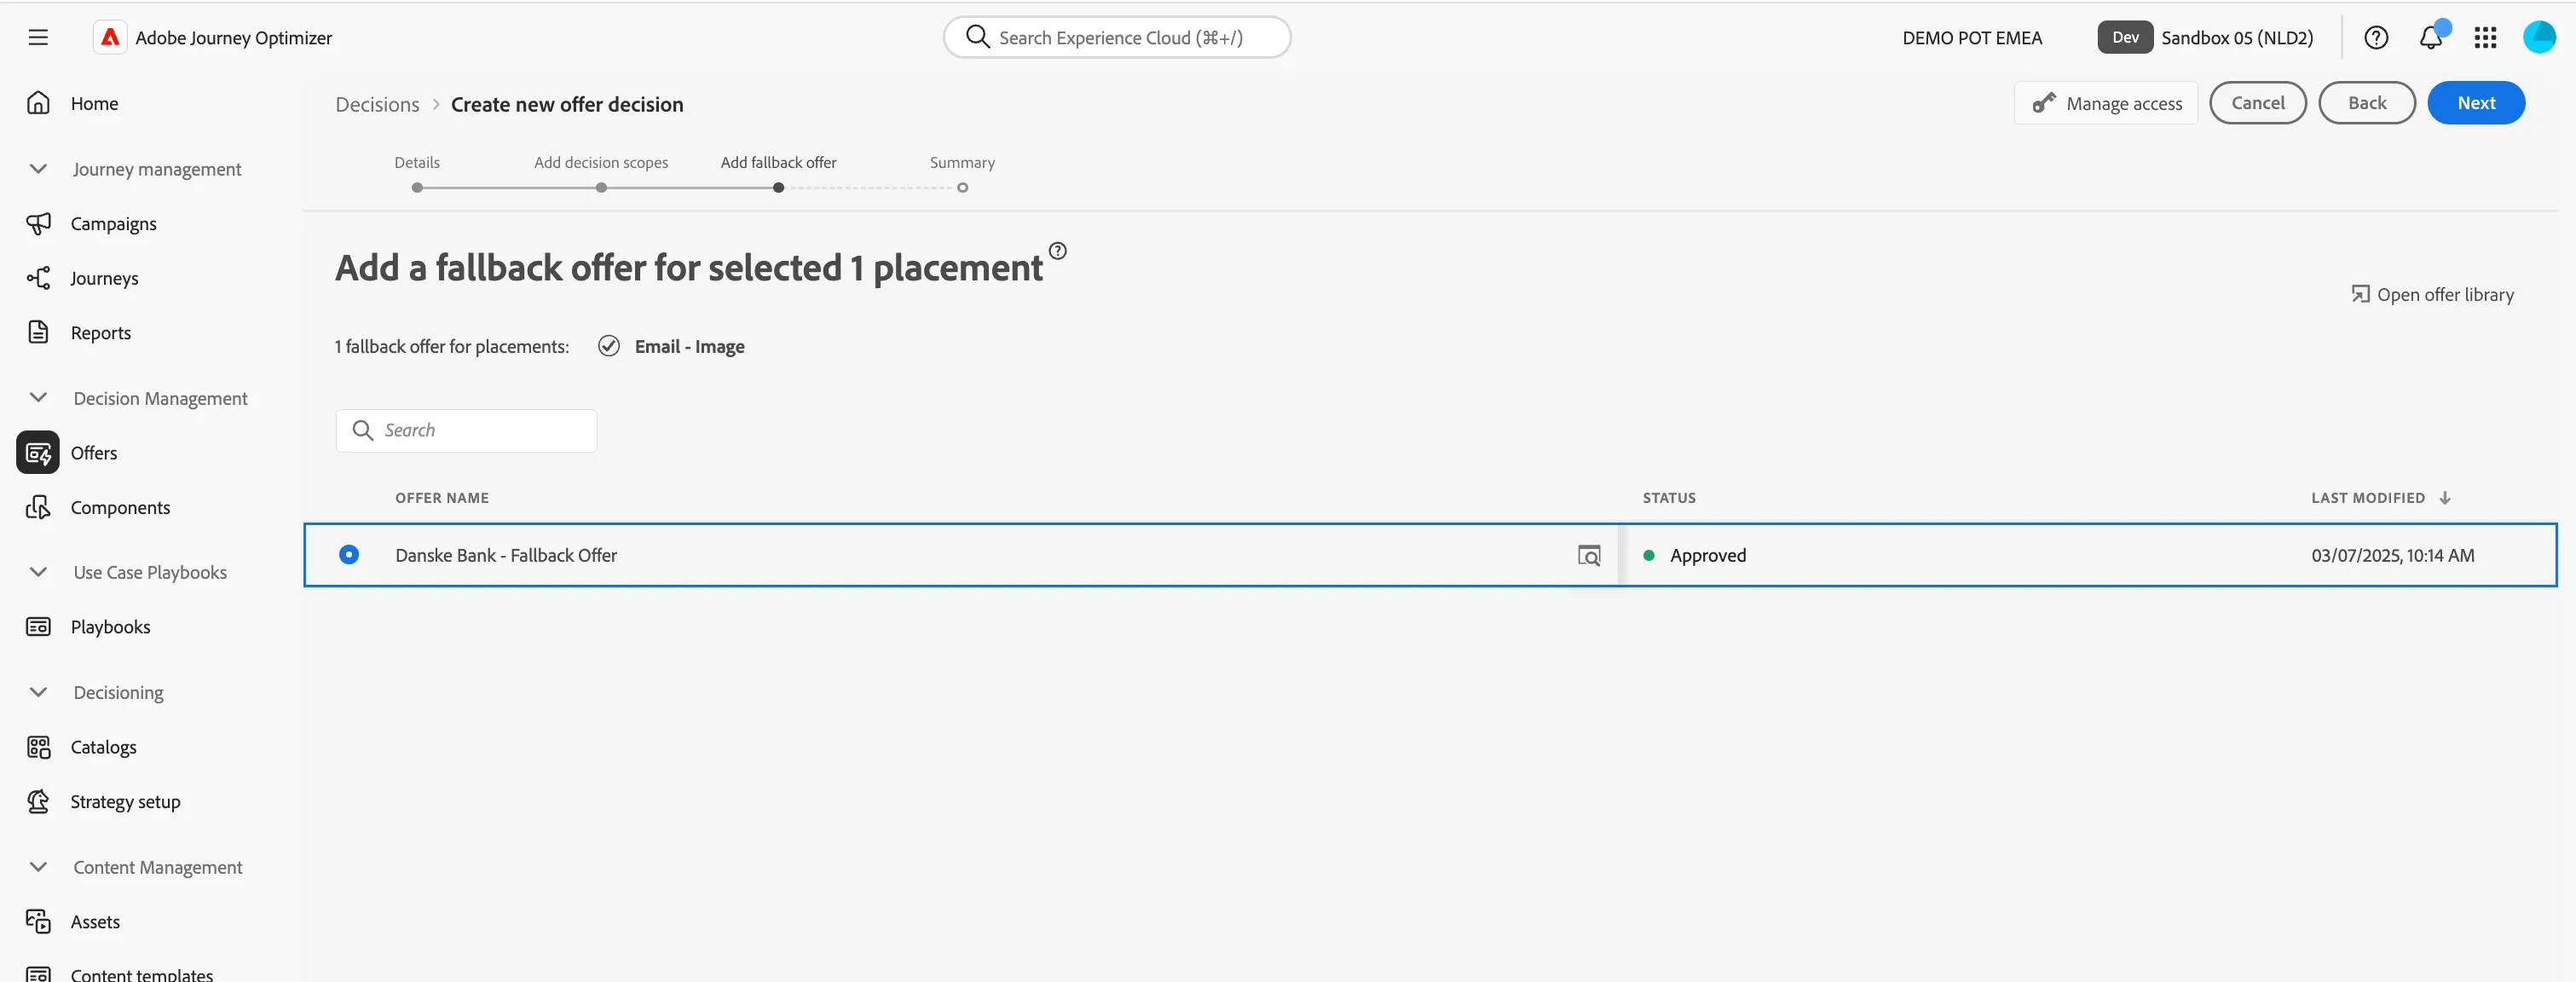Collapse the Journey management section
2576x982 pixels.
tap(38, 169)
